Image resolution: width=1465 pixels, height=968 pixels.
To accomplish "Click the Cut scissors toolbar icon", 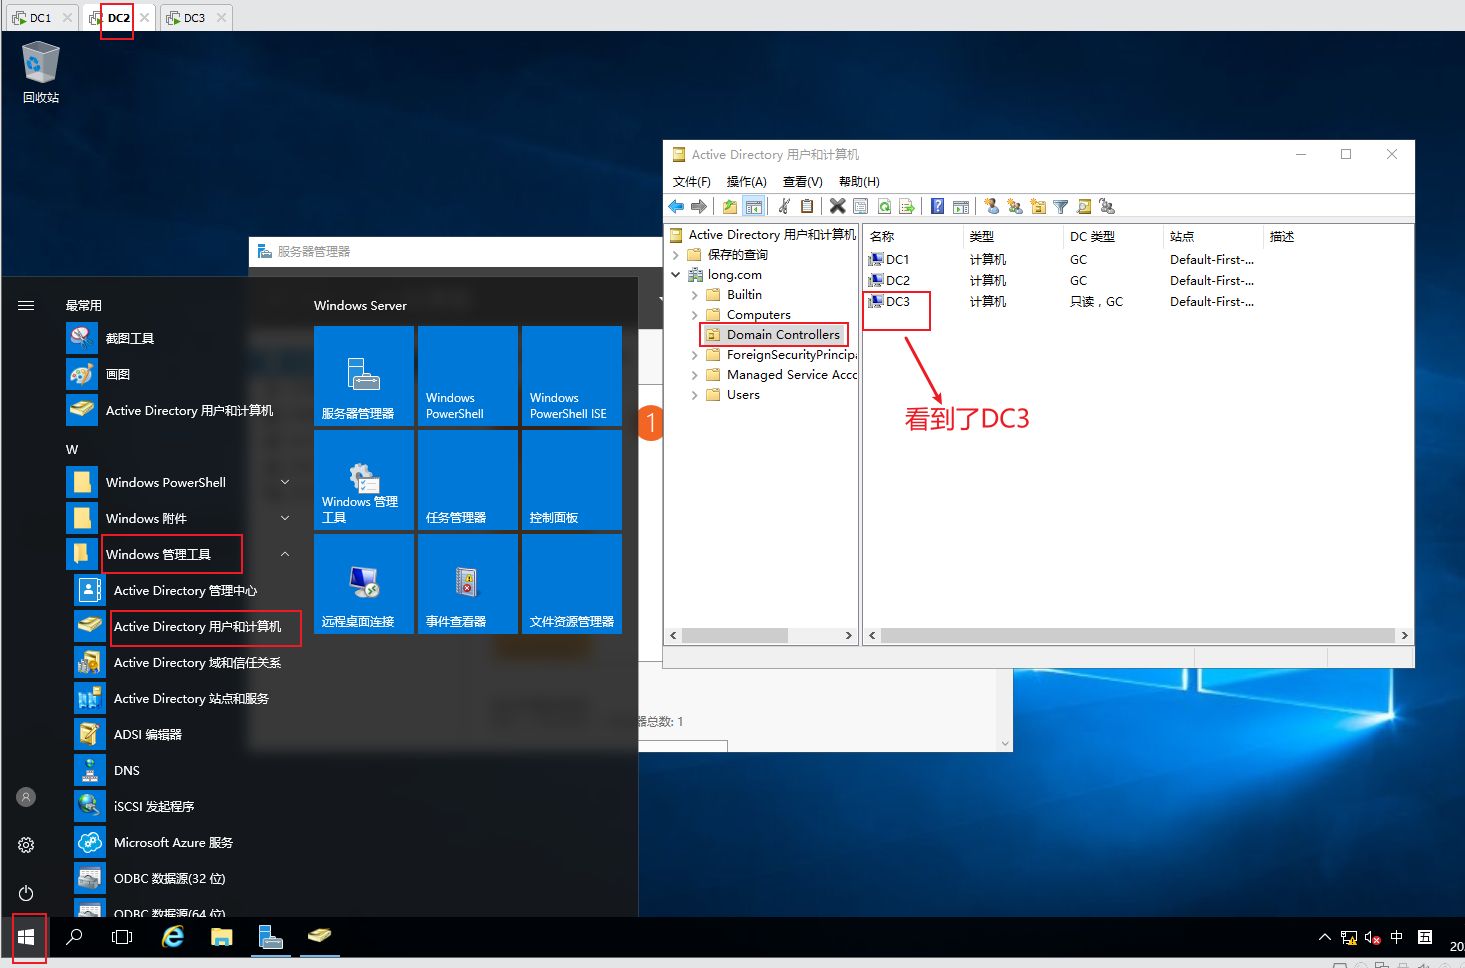I will (784, 206).
